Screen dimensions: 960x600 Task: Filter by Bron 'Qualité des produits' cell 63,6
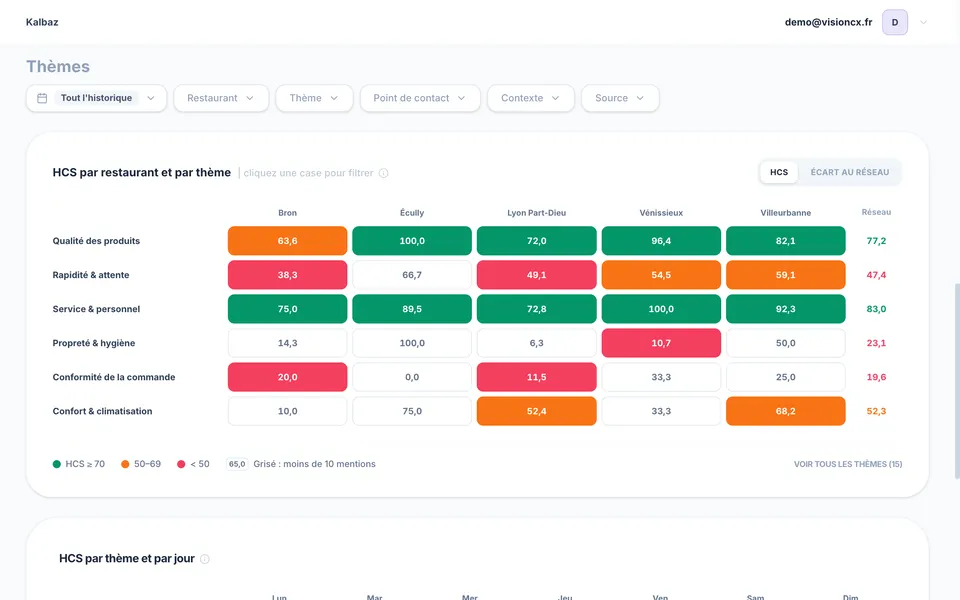[288, 241]
